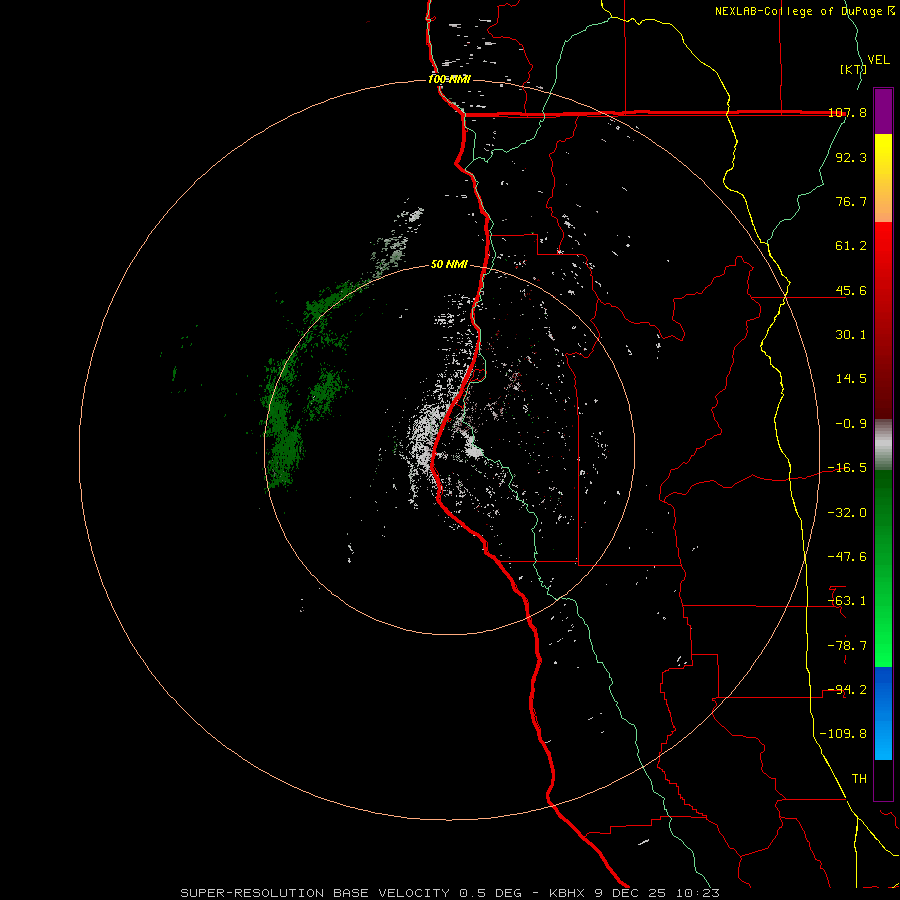Click the Super-Resolution Base Velocity caption text

click(x=449, y=893)
